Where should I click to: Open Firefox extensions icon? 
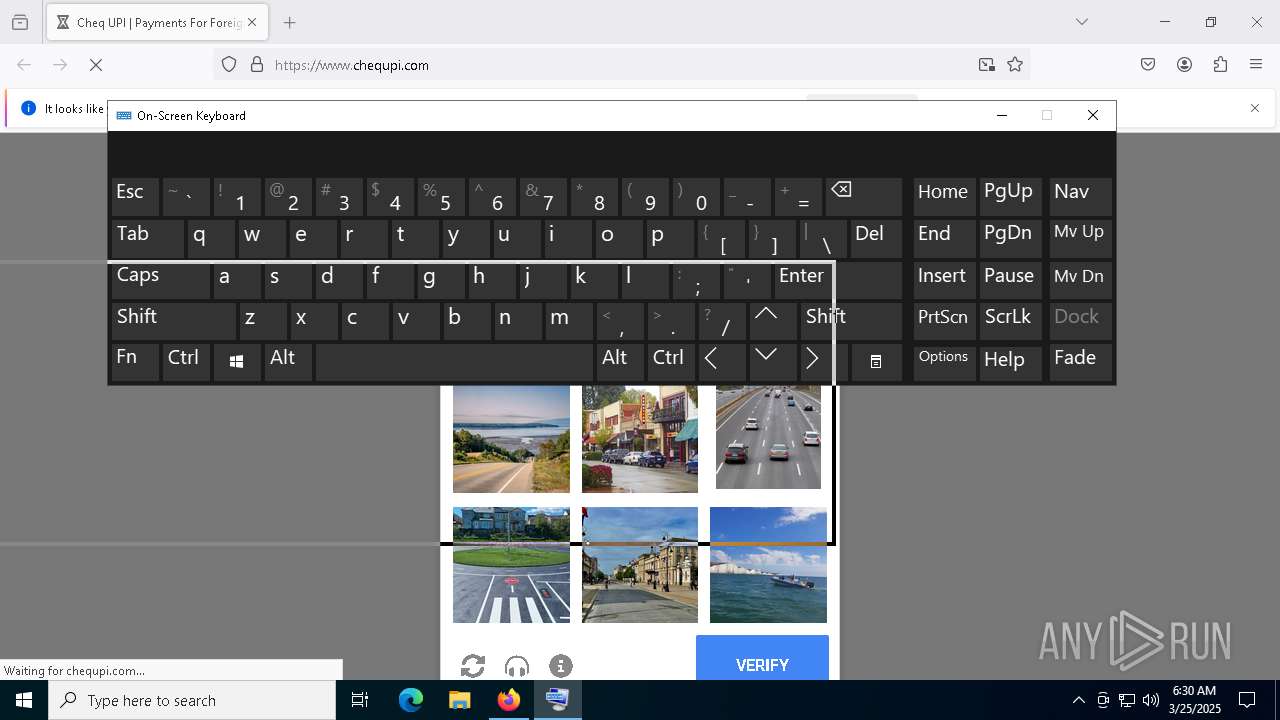click(1220, 65)
